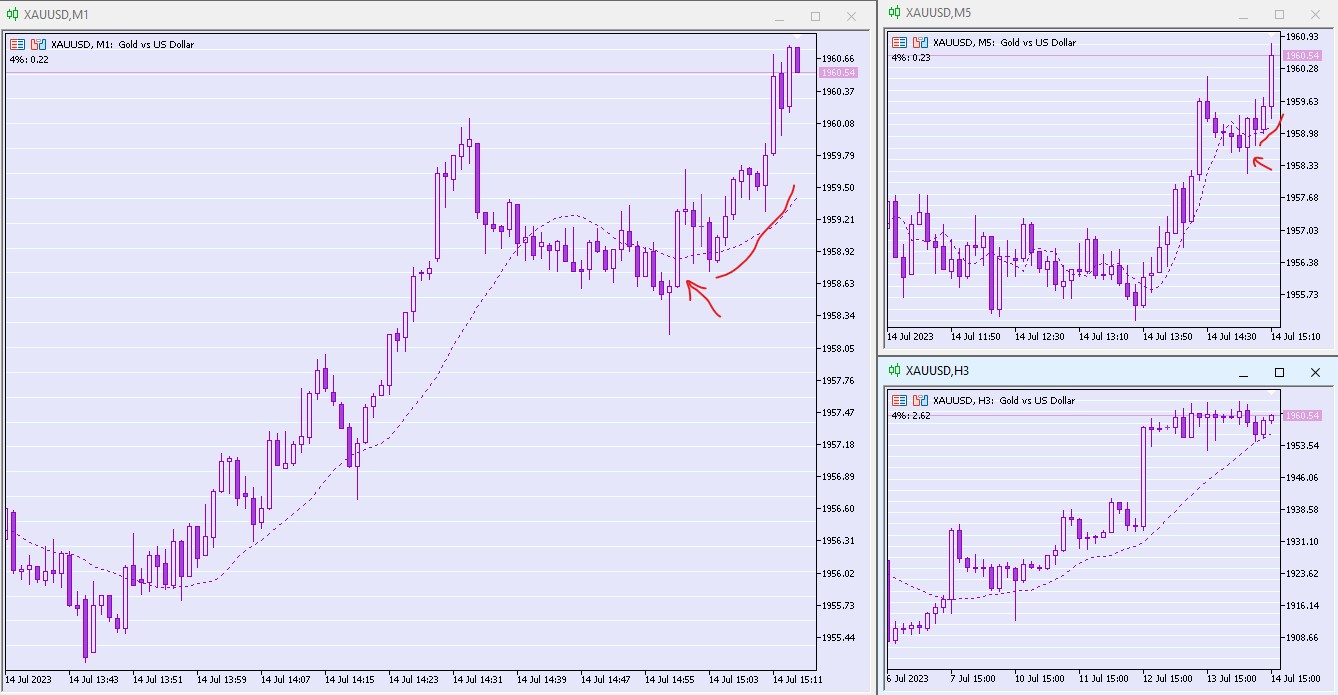Click price scale value 1955.73 on M5 chart
The width and height of the screenshot is (1338, 695).
[1302, 295]
